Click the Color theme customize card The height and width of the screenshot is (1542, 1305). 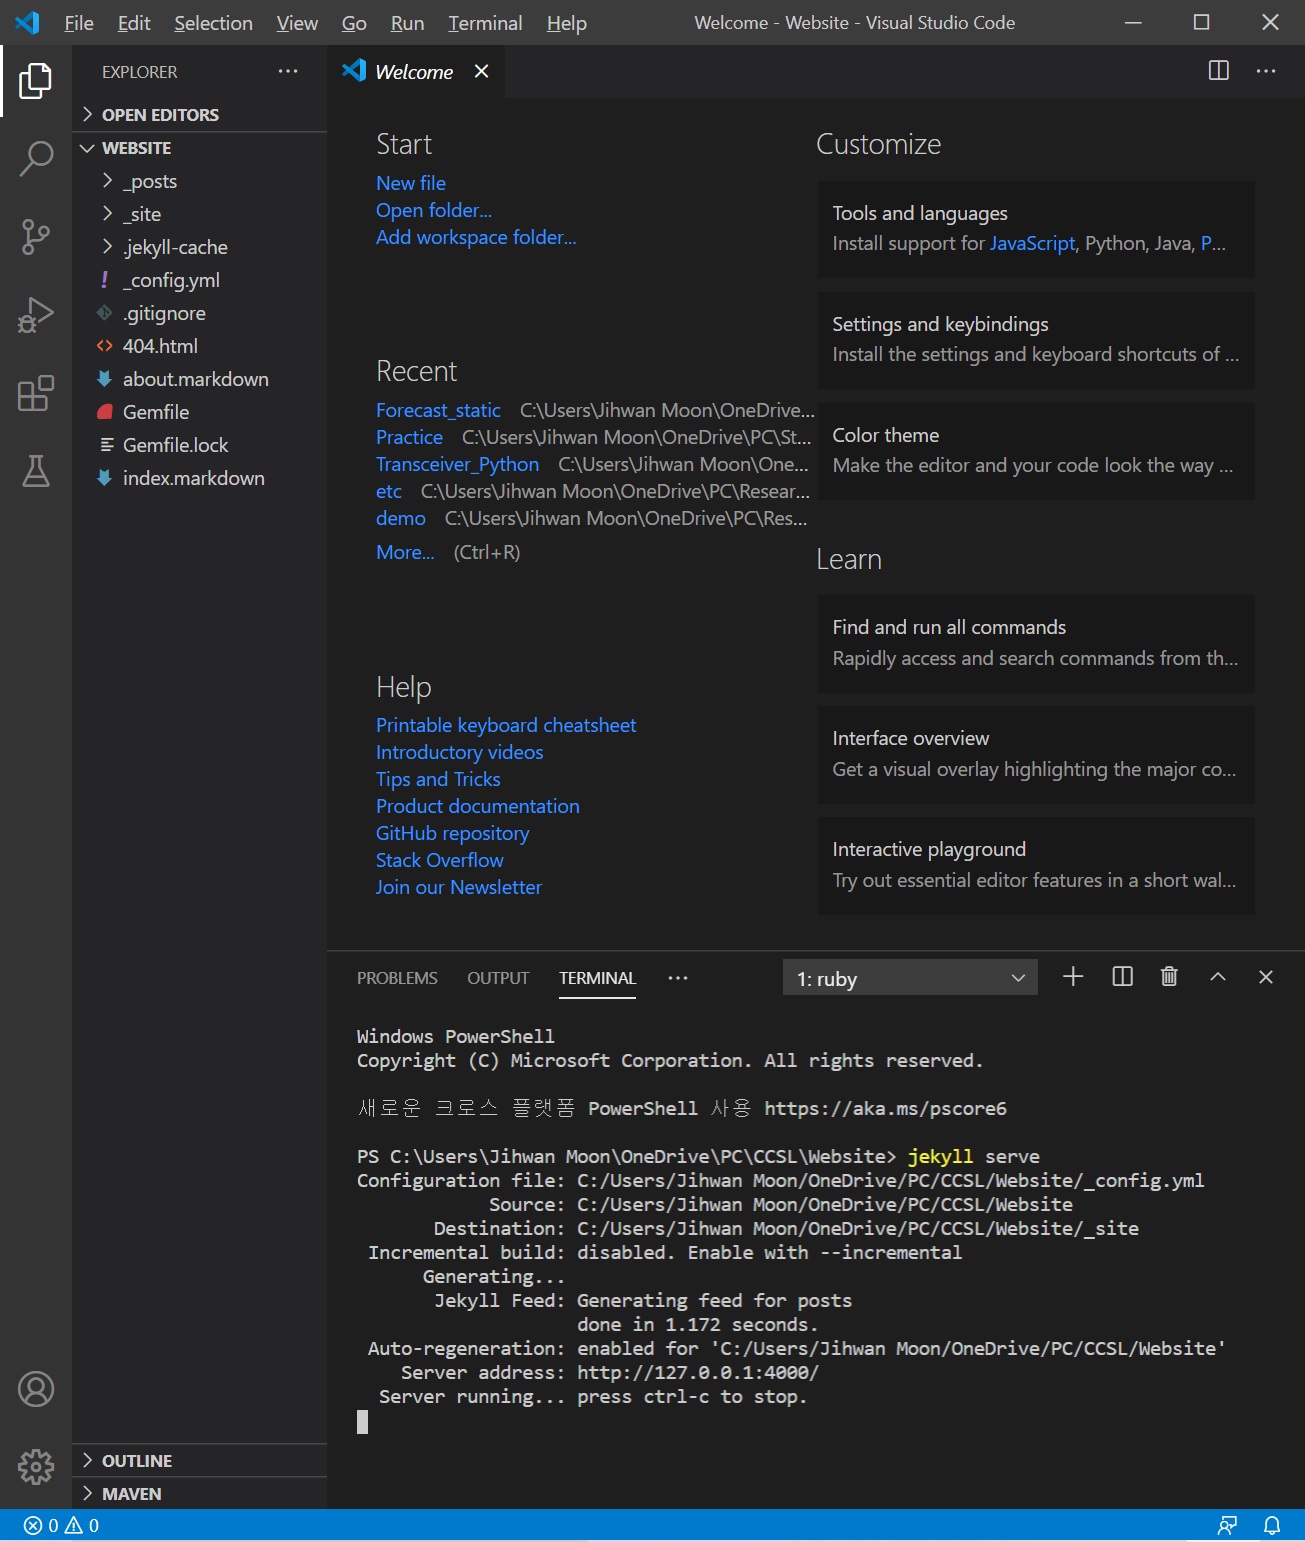coord(1036,451)
